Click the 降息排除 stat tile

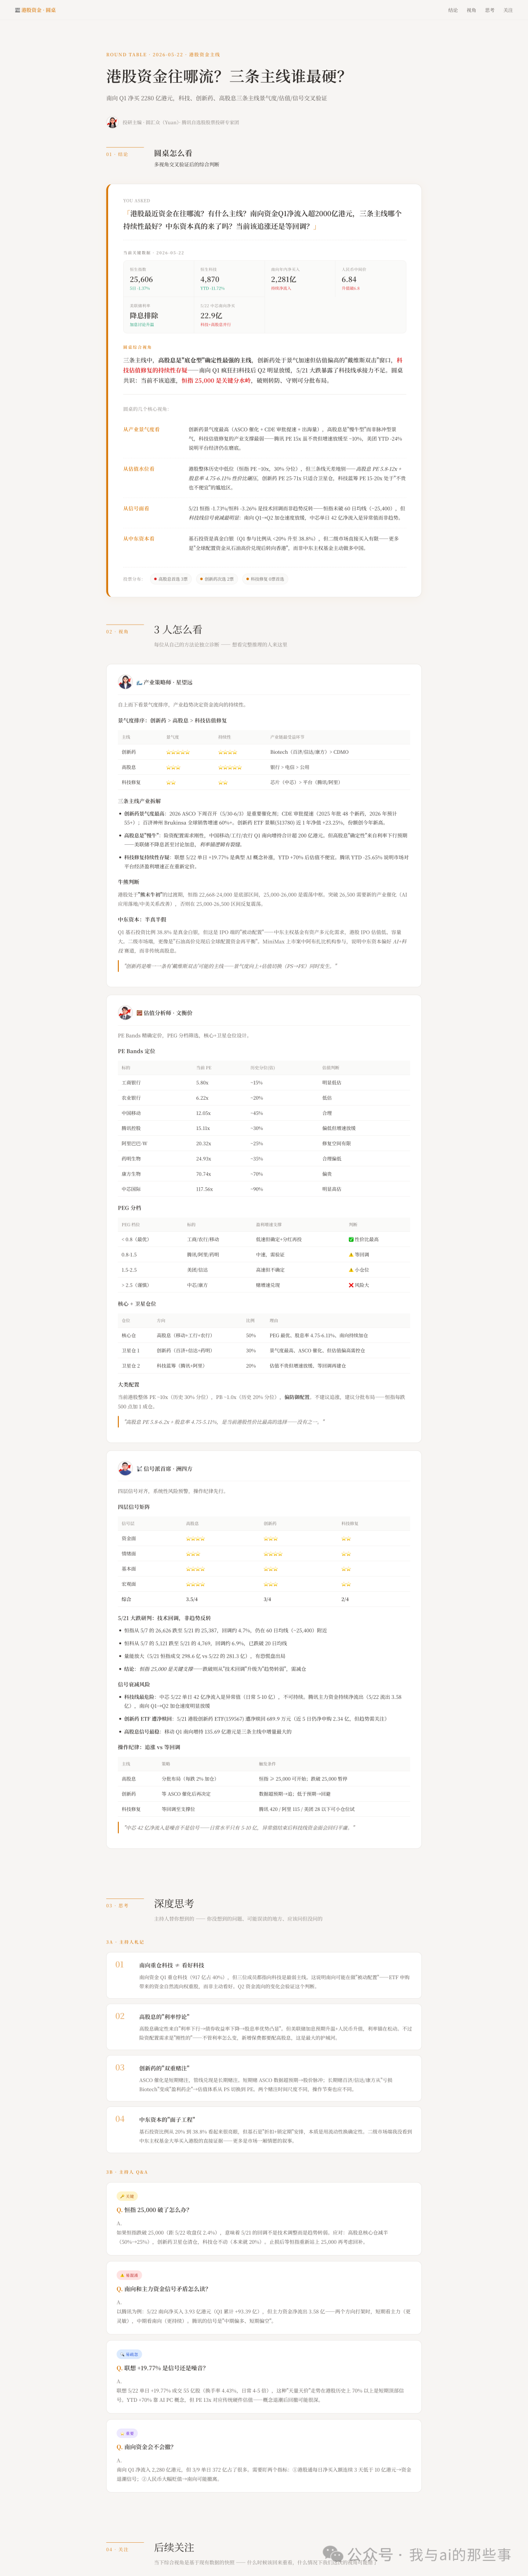(x=158, y=315)
